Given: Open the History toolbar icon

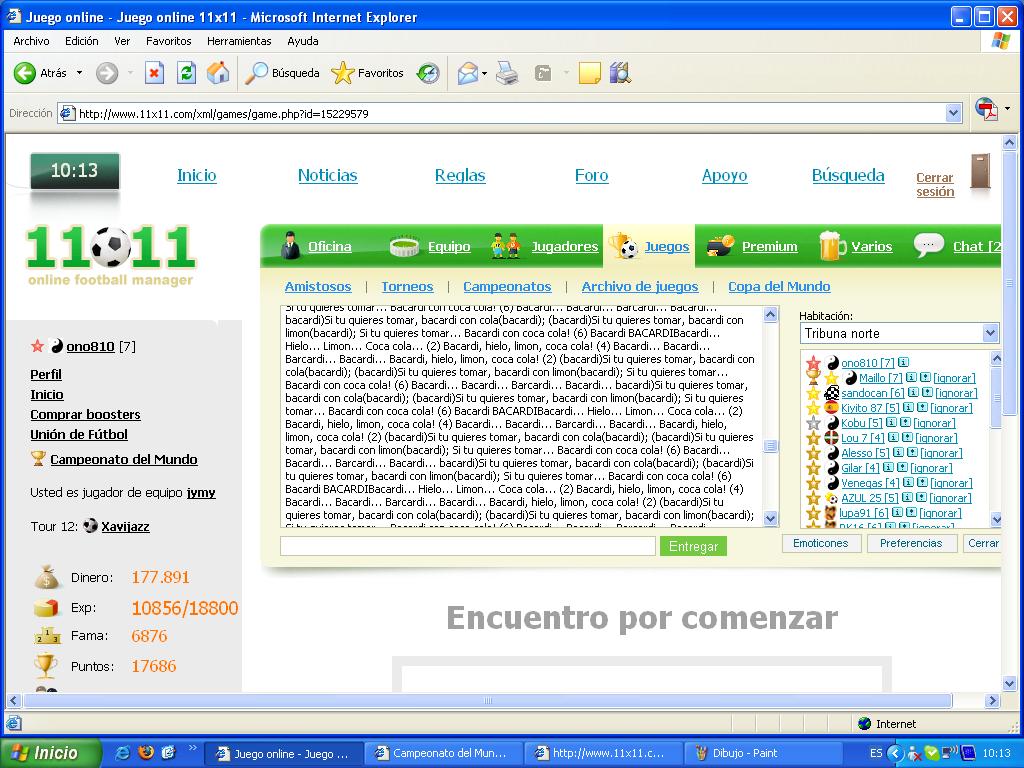Looking at the screenshot, I should [428, 73].
